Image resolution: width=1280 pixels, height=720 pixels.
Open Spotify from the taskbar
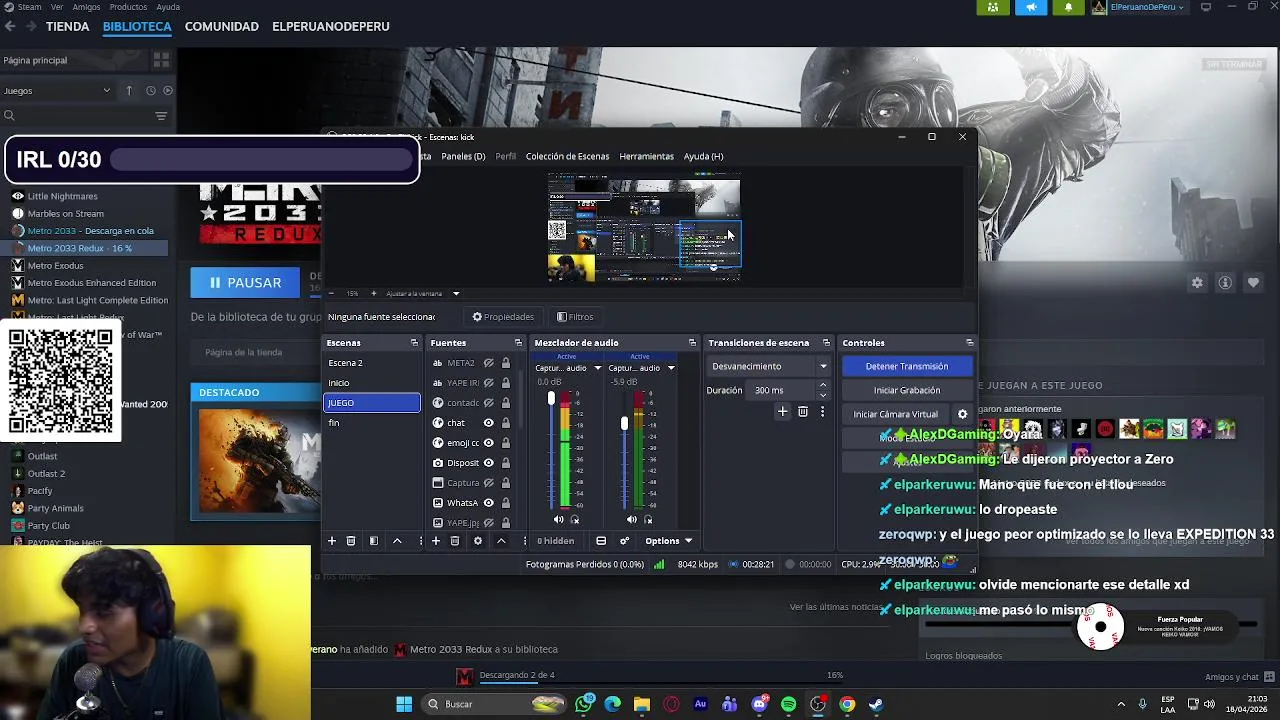coord(788,704)
